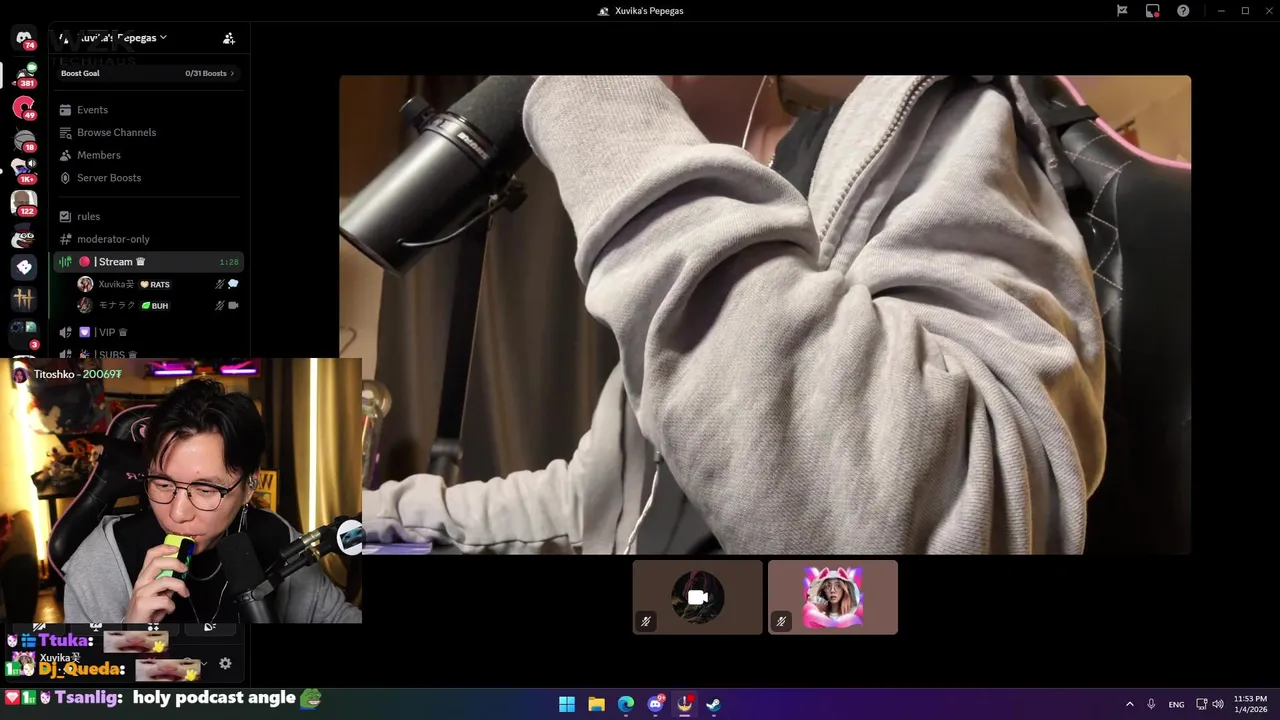Open Browse Channels
Viewport: 1280px width, 720px height.
(148, 132)
